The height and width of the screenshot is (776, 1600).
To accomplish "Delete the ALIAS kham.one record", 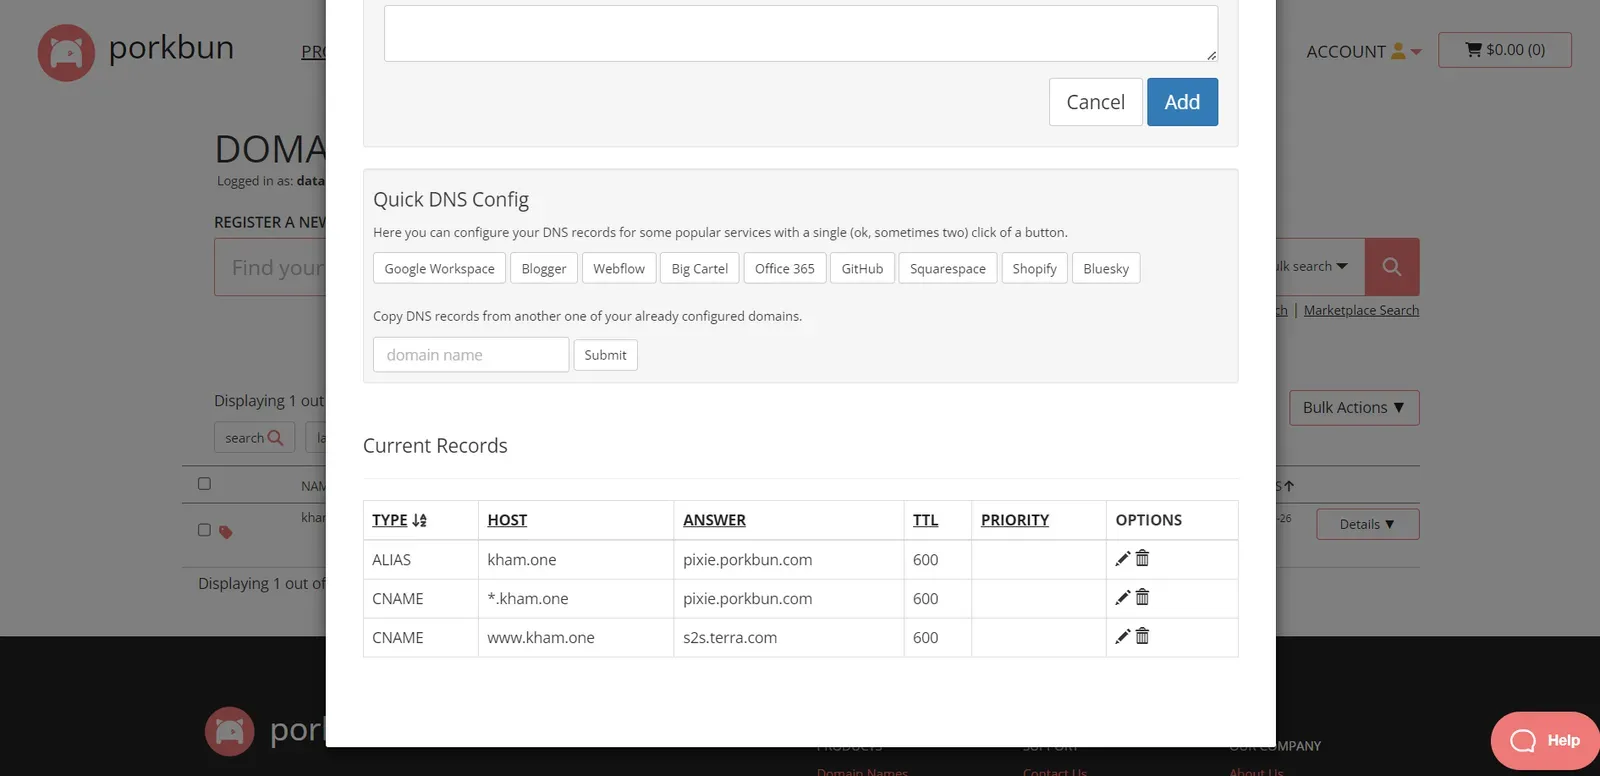I will (x=1142, y=558).
